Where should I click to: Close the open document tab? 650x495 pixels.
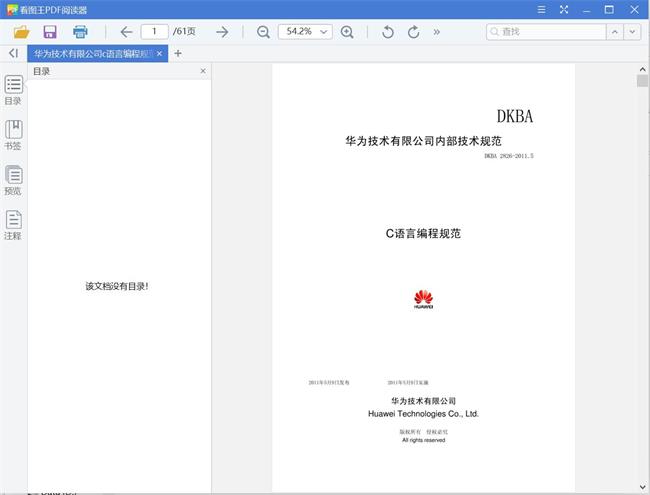tap(160, 53)
